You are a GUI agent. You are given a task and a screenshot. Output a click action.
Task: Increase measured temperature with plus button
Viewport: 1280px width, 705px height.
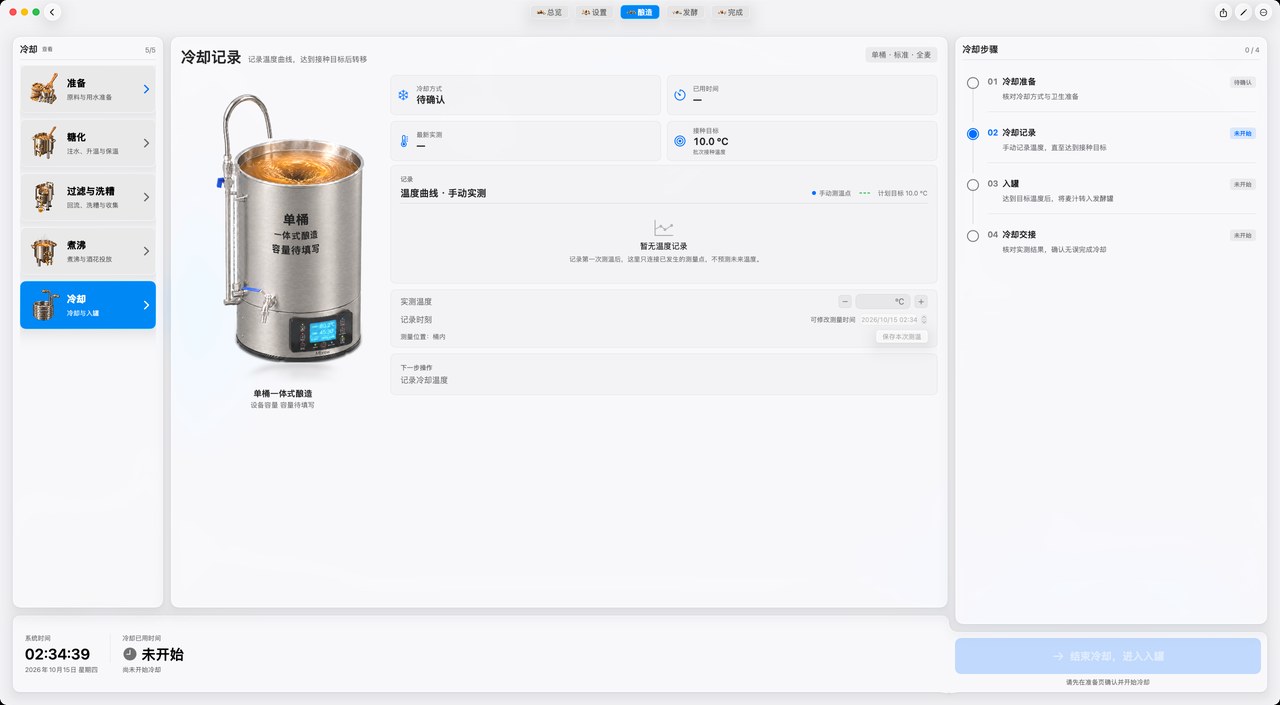(921, 301)
